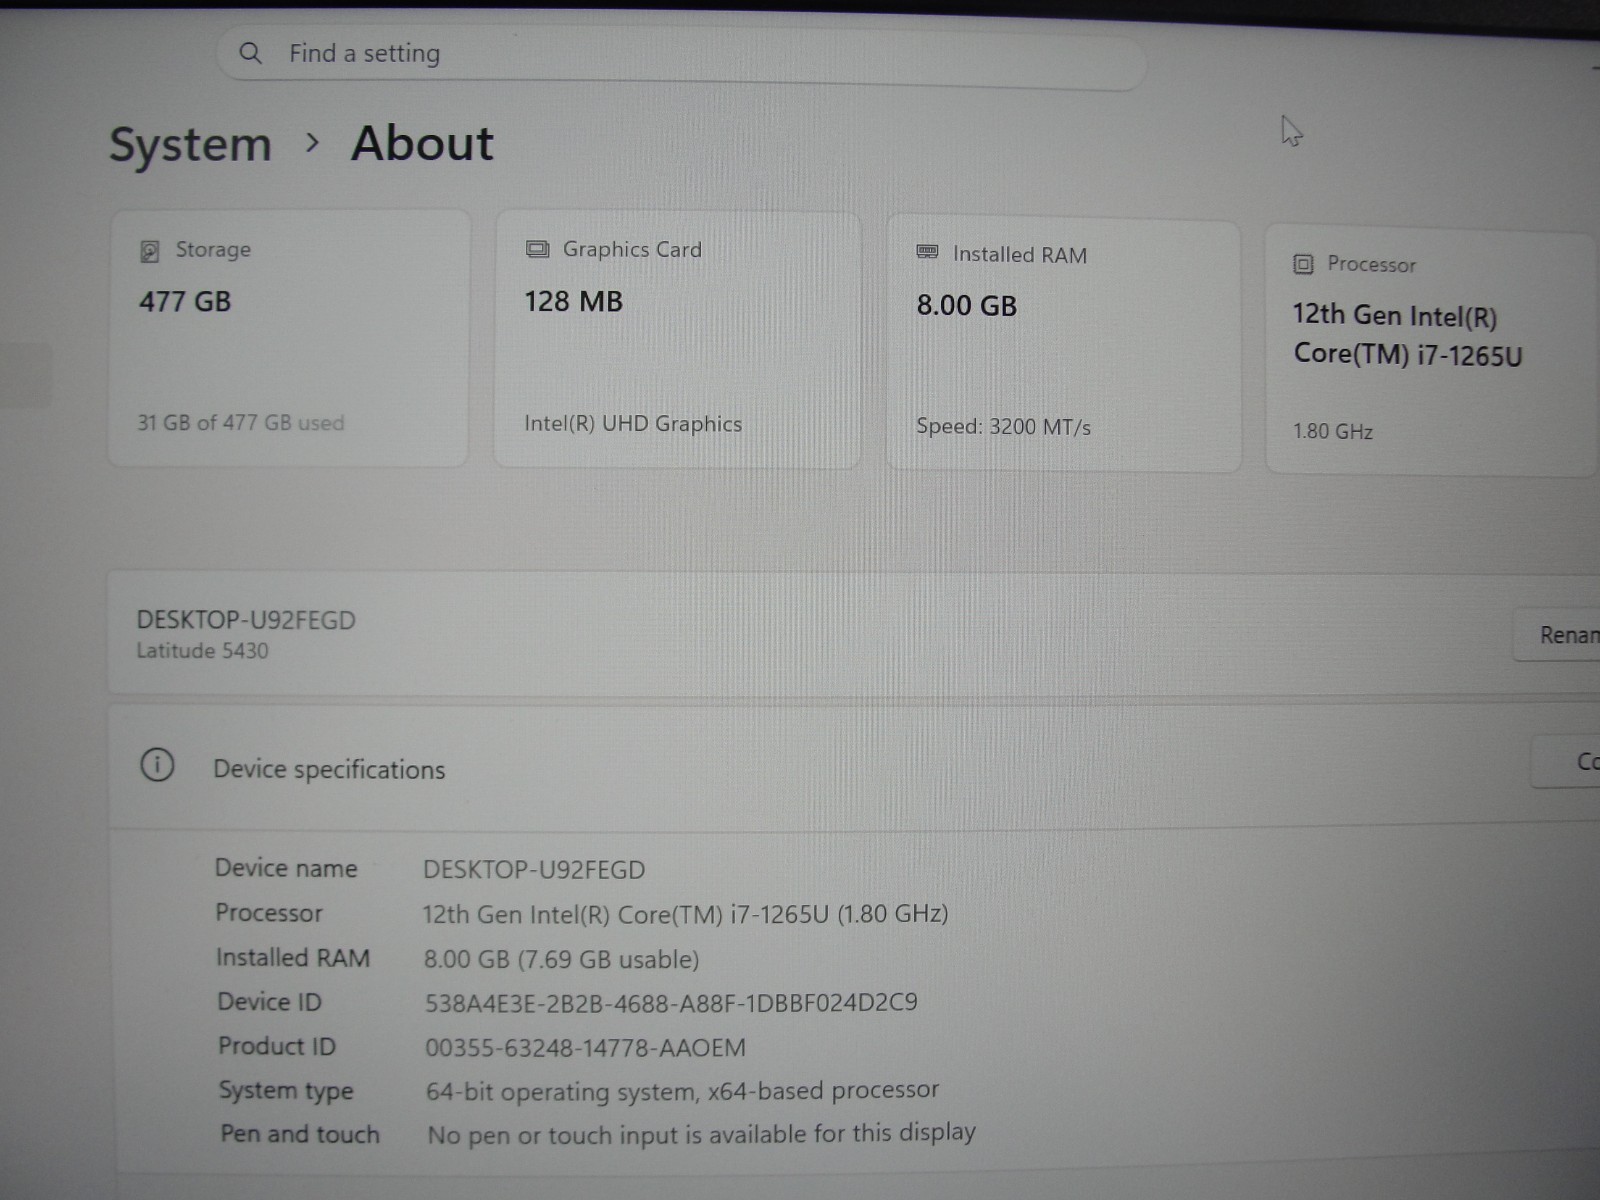Click the DESKTOP-U92FEGD name above Latitude 5430
Viewport: 1600px width, 1200px height.
pos(246,620)
